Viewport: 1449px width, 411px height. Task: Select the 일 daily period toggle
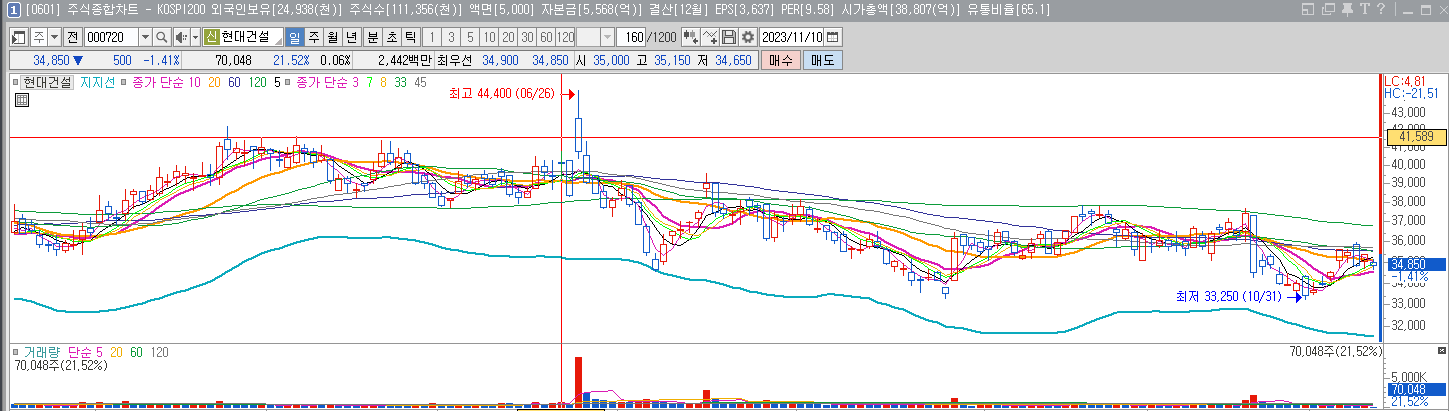294,37
